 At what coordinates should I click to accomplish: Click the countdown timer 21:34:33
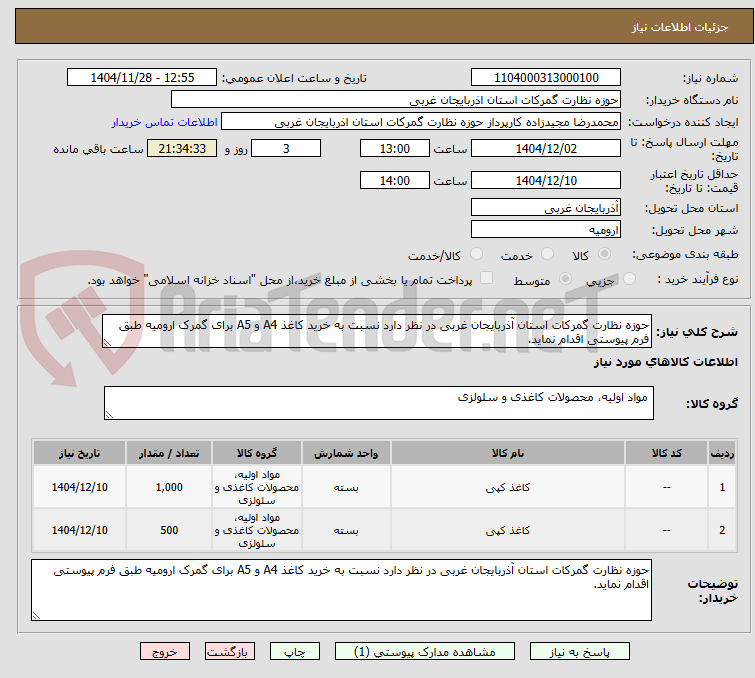click(x=182, y=148)
